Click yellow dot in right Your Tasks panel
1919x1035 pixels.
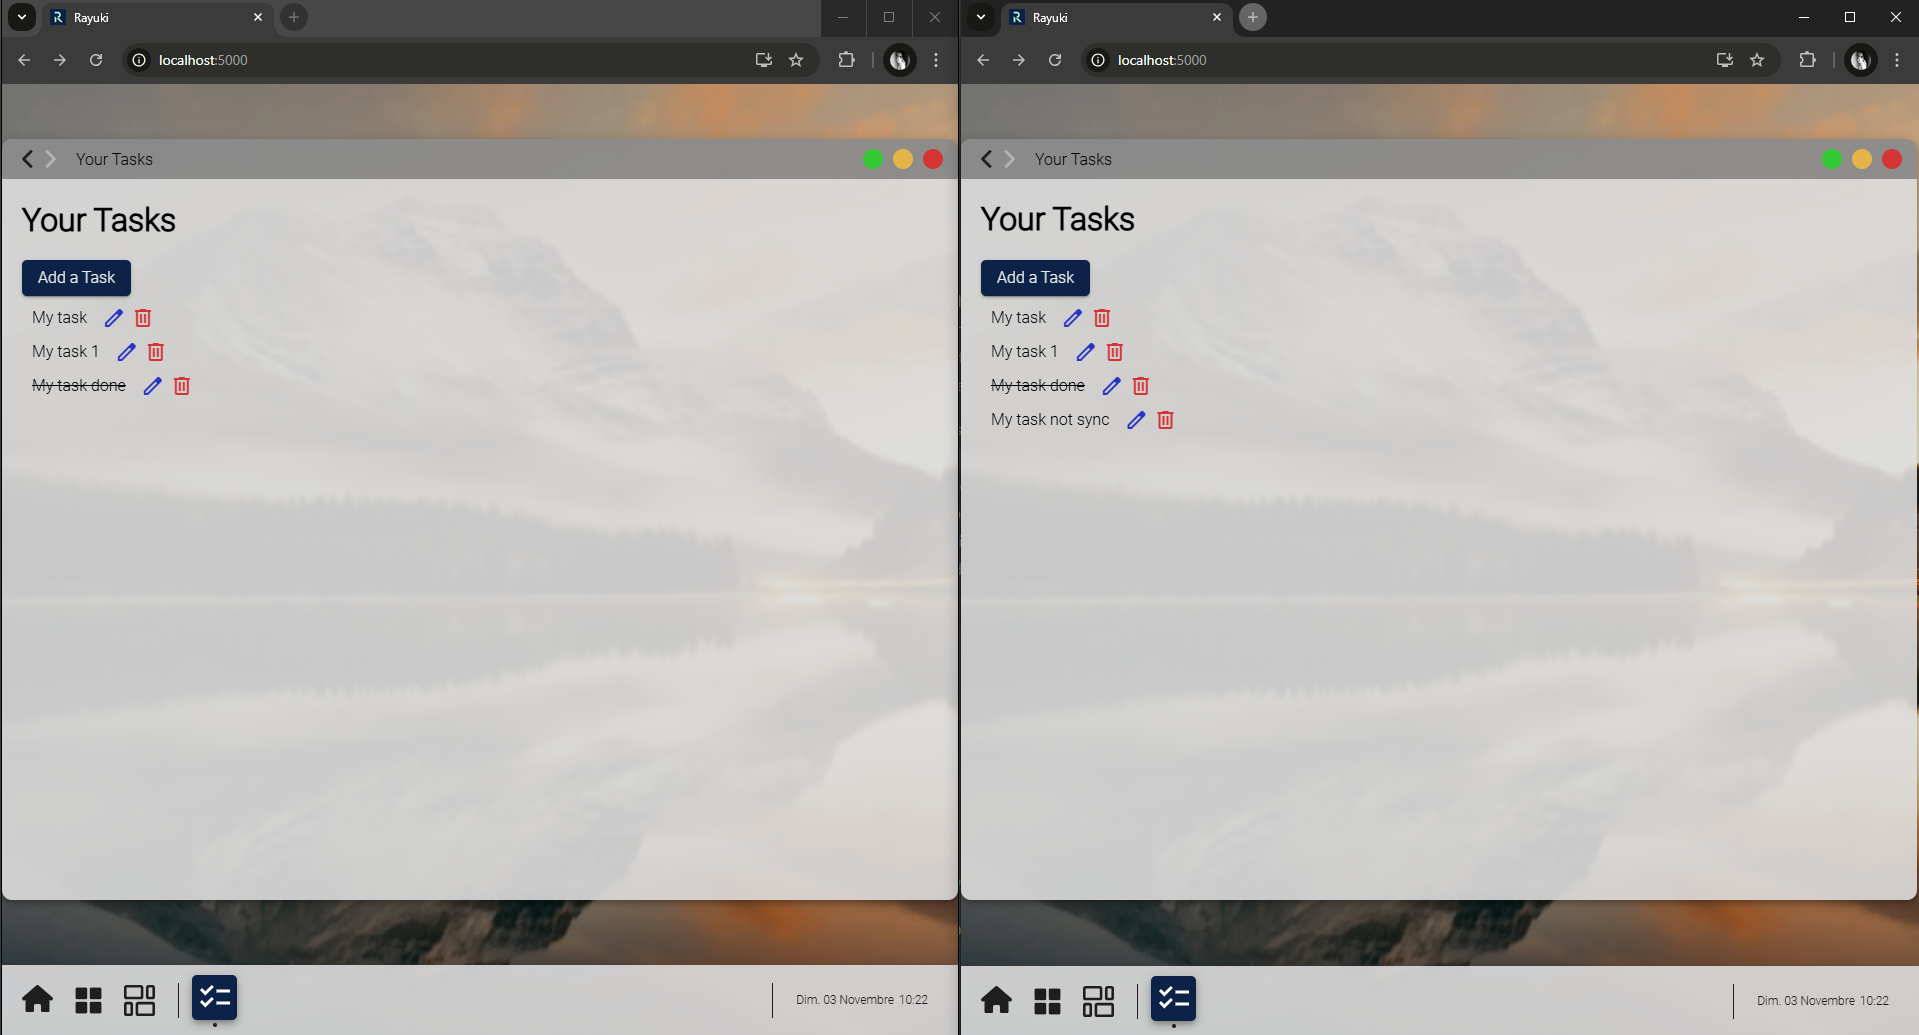coord(1862,160)
